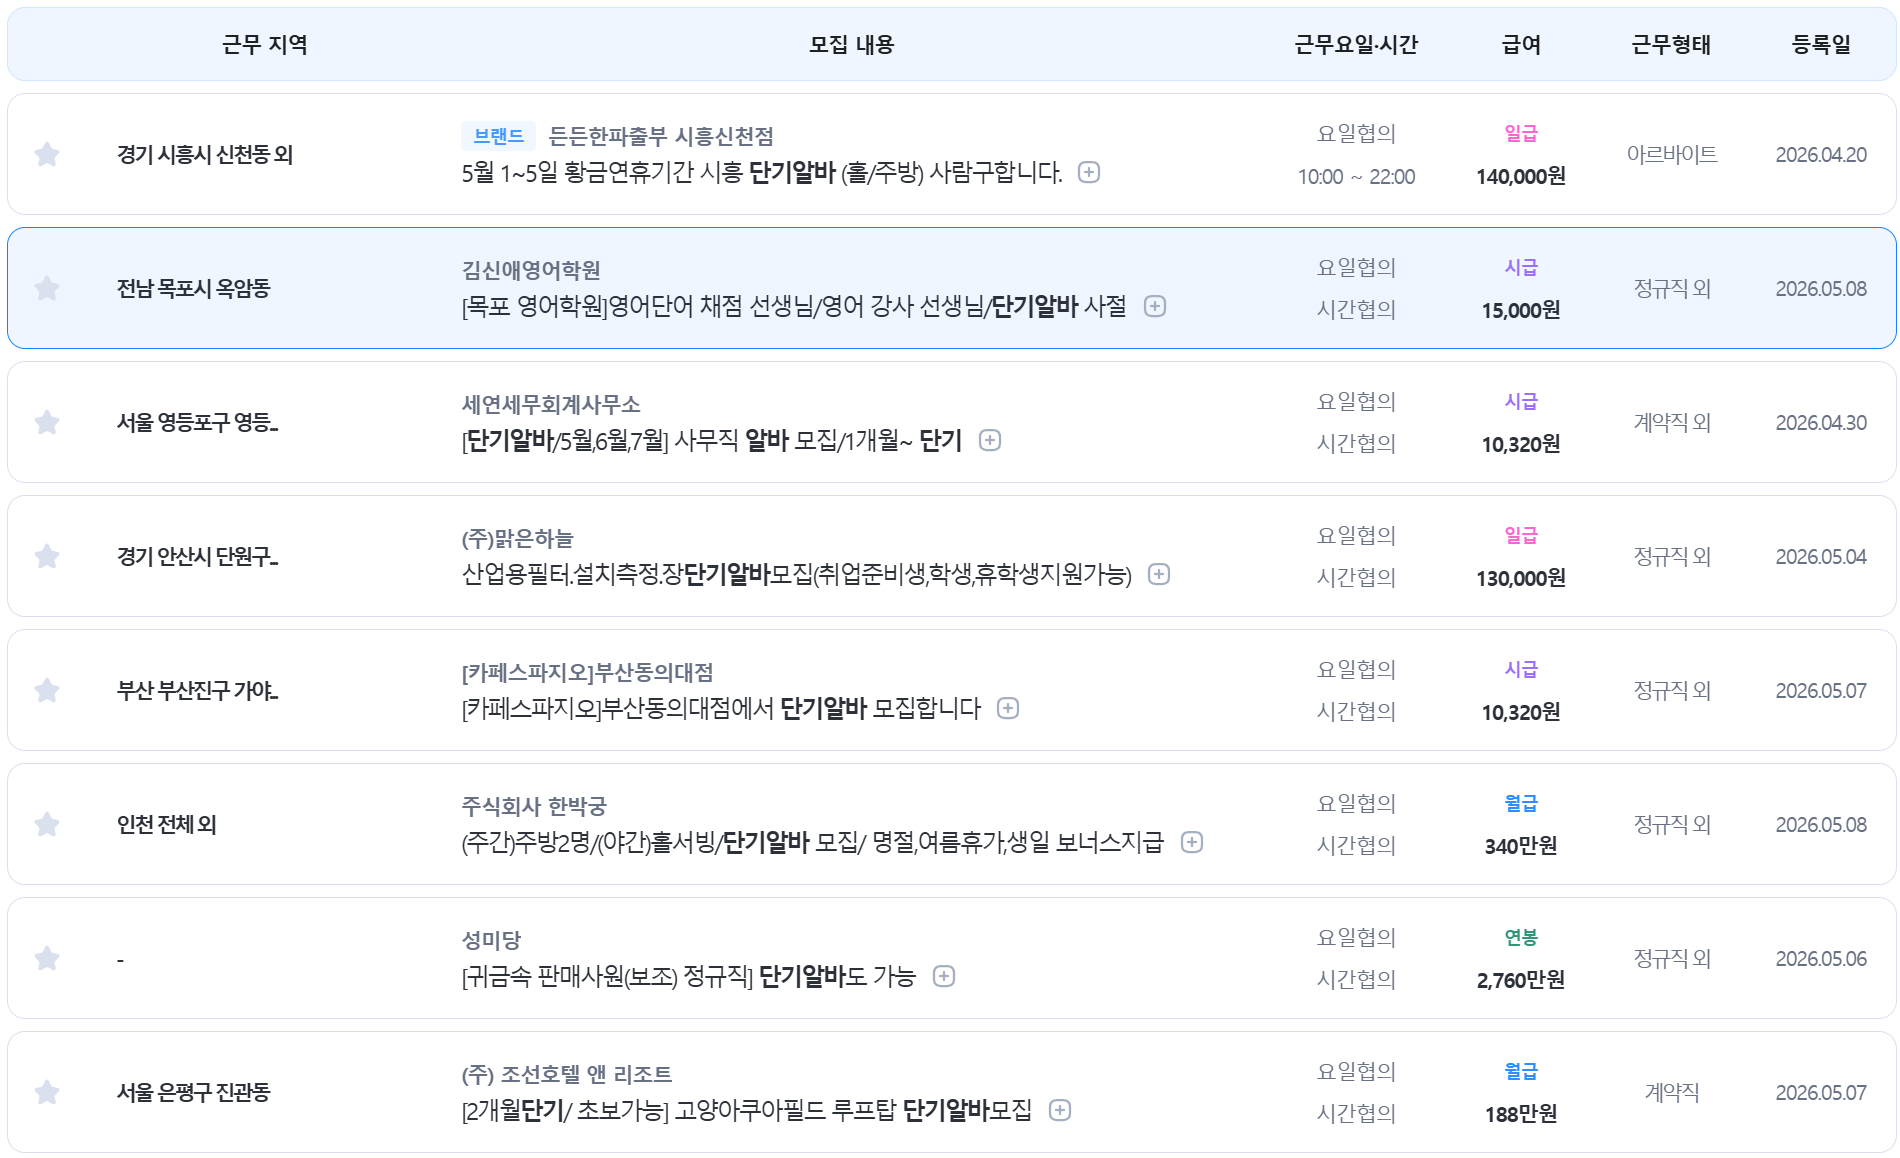This screenshot has width=1900, height=1158.
Task: Expand details for 든든한파출부 황금연휴 listing
Action: coord(1089,172)
